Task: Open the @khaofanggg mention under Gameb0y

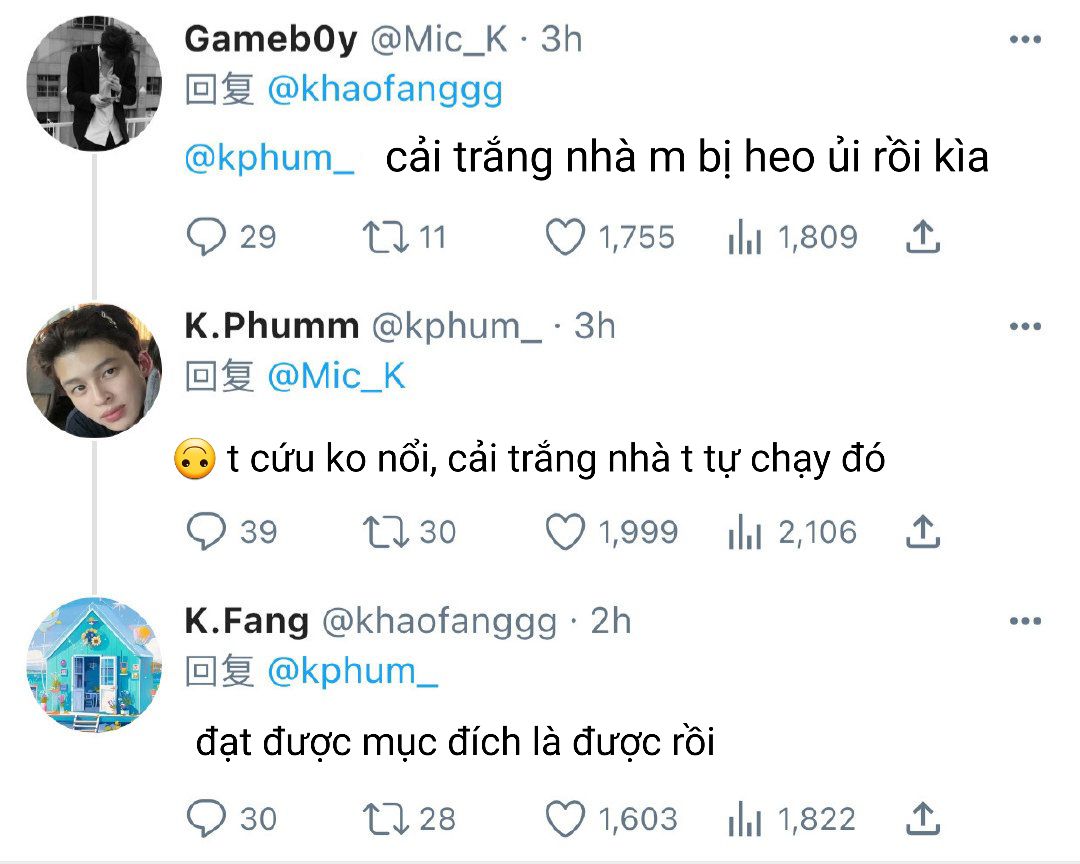Action: pos(385,90)
